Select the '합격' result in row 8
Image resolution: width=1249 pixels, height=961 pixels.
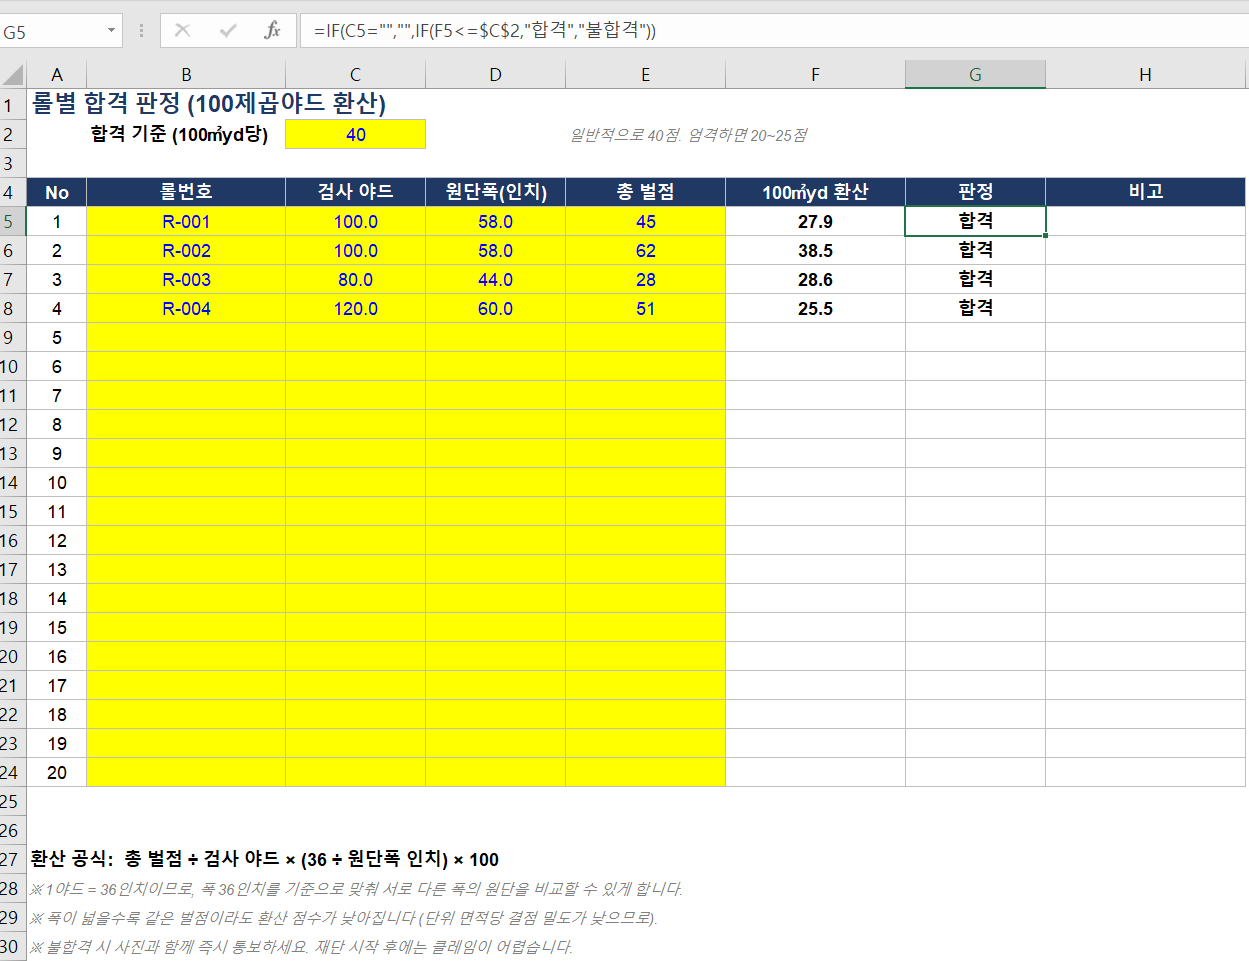[975, 309]
